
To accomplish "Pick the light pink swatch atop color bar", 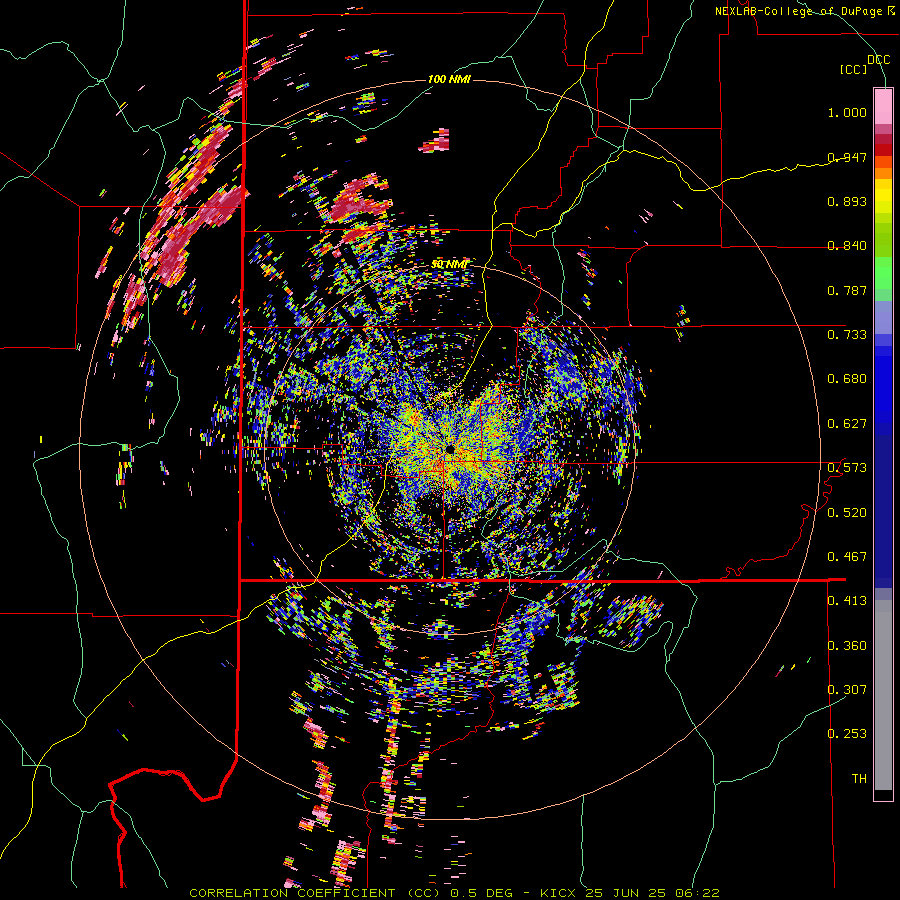I will pos(883,107).
